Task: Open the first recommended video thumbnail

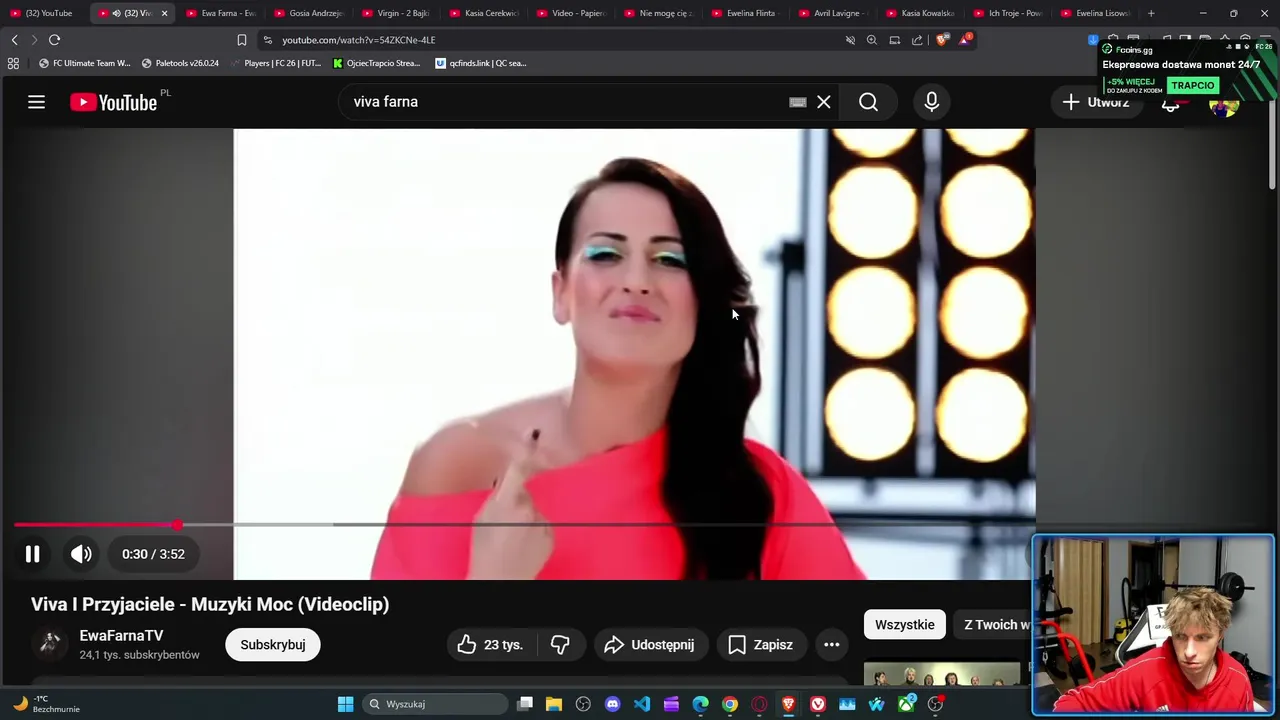Action: pyautogui.click(x=942, y=673)
